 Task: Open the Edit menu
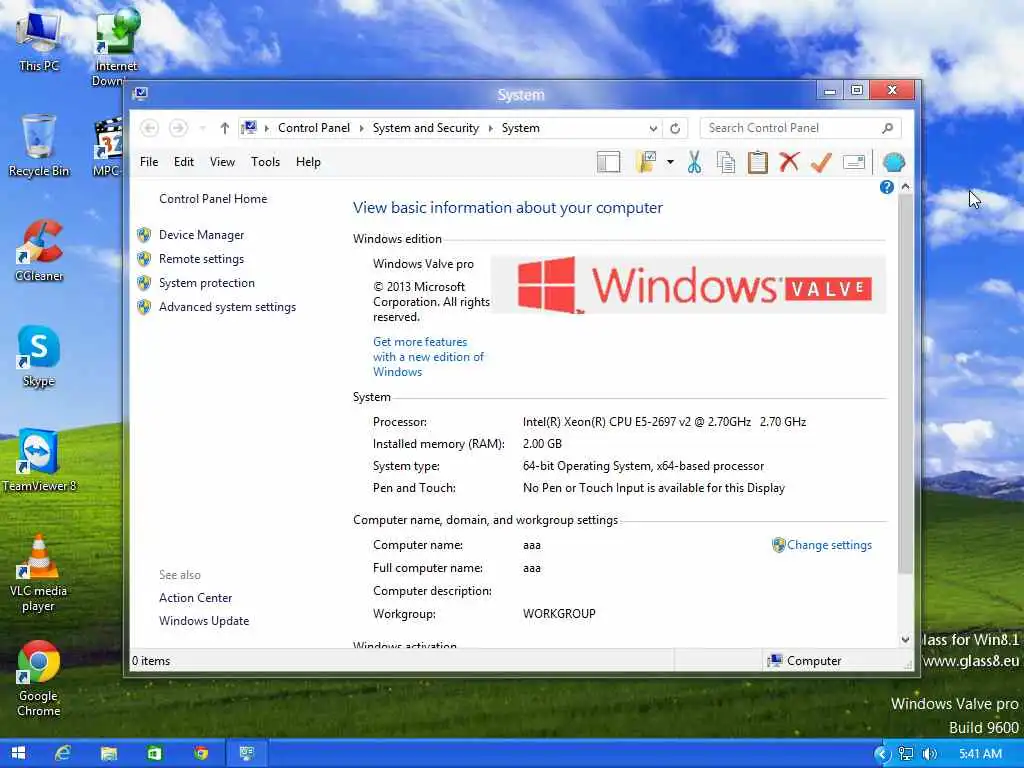tap(184, 162)
